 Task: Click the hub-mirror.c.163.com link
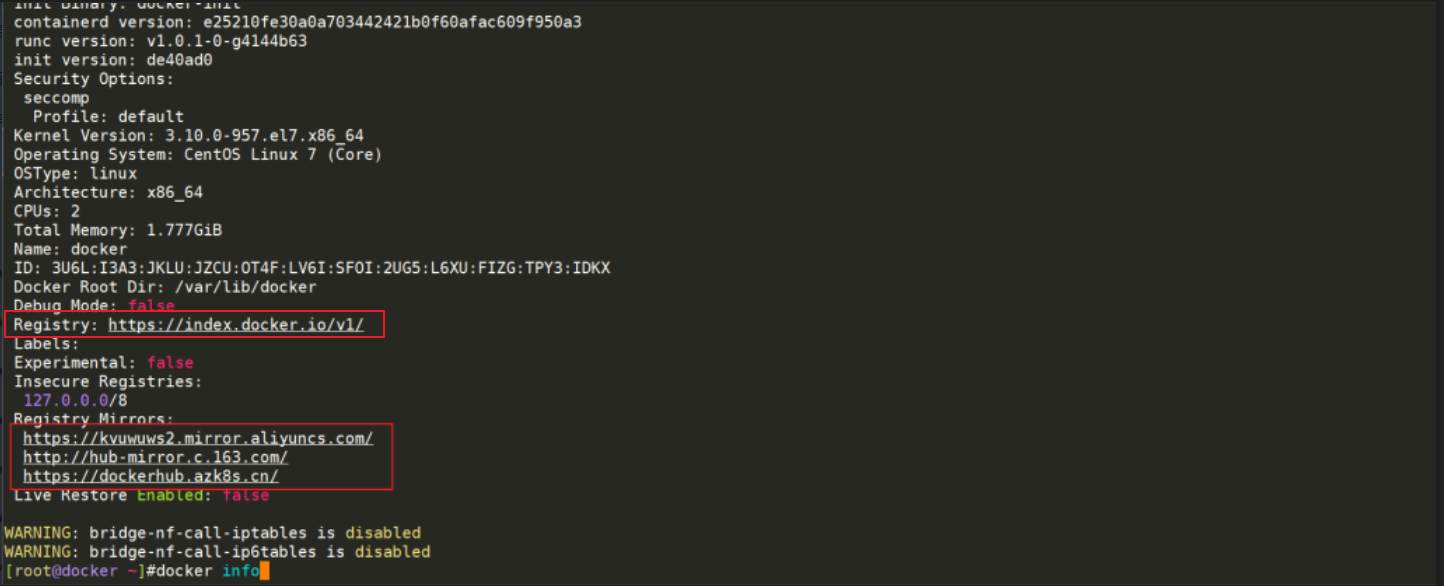pyautogui.click(x=155, y=457)
